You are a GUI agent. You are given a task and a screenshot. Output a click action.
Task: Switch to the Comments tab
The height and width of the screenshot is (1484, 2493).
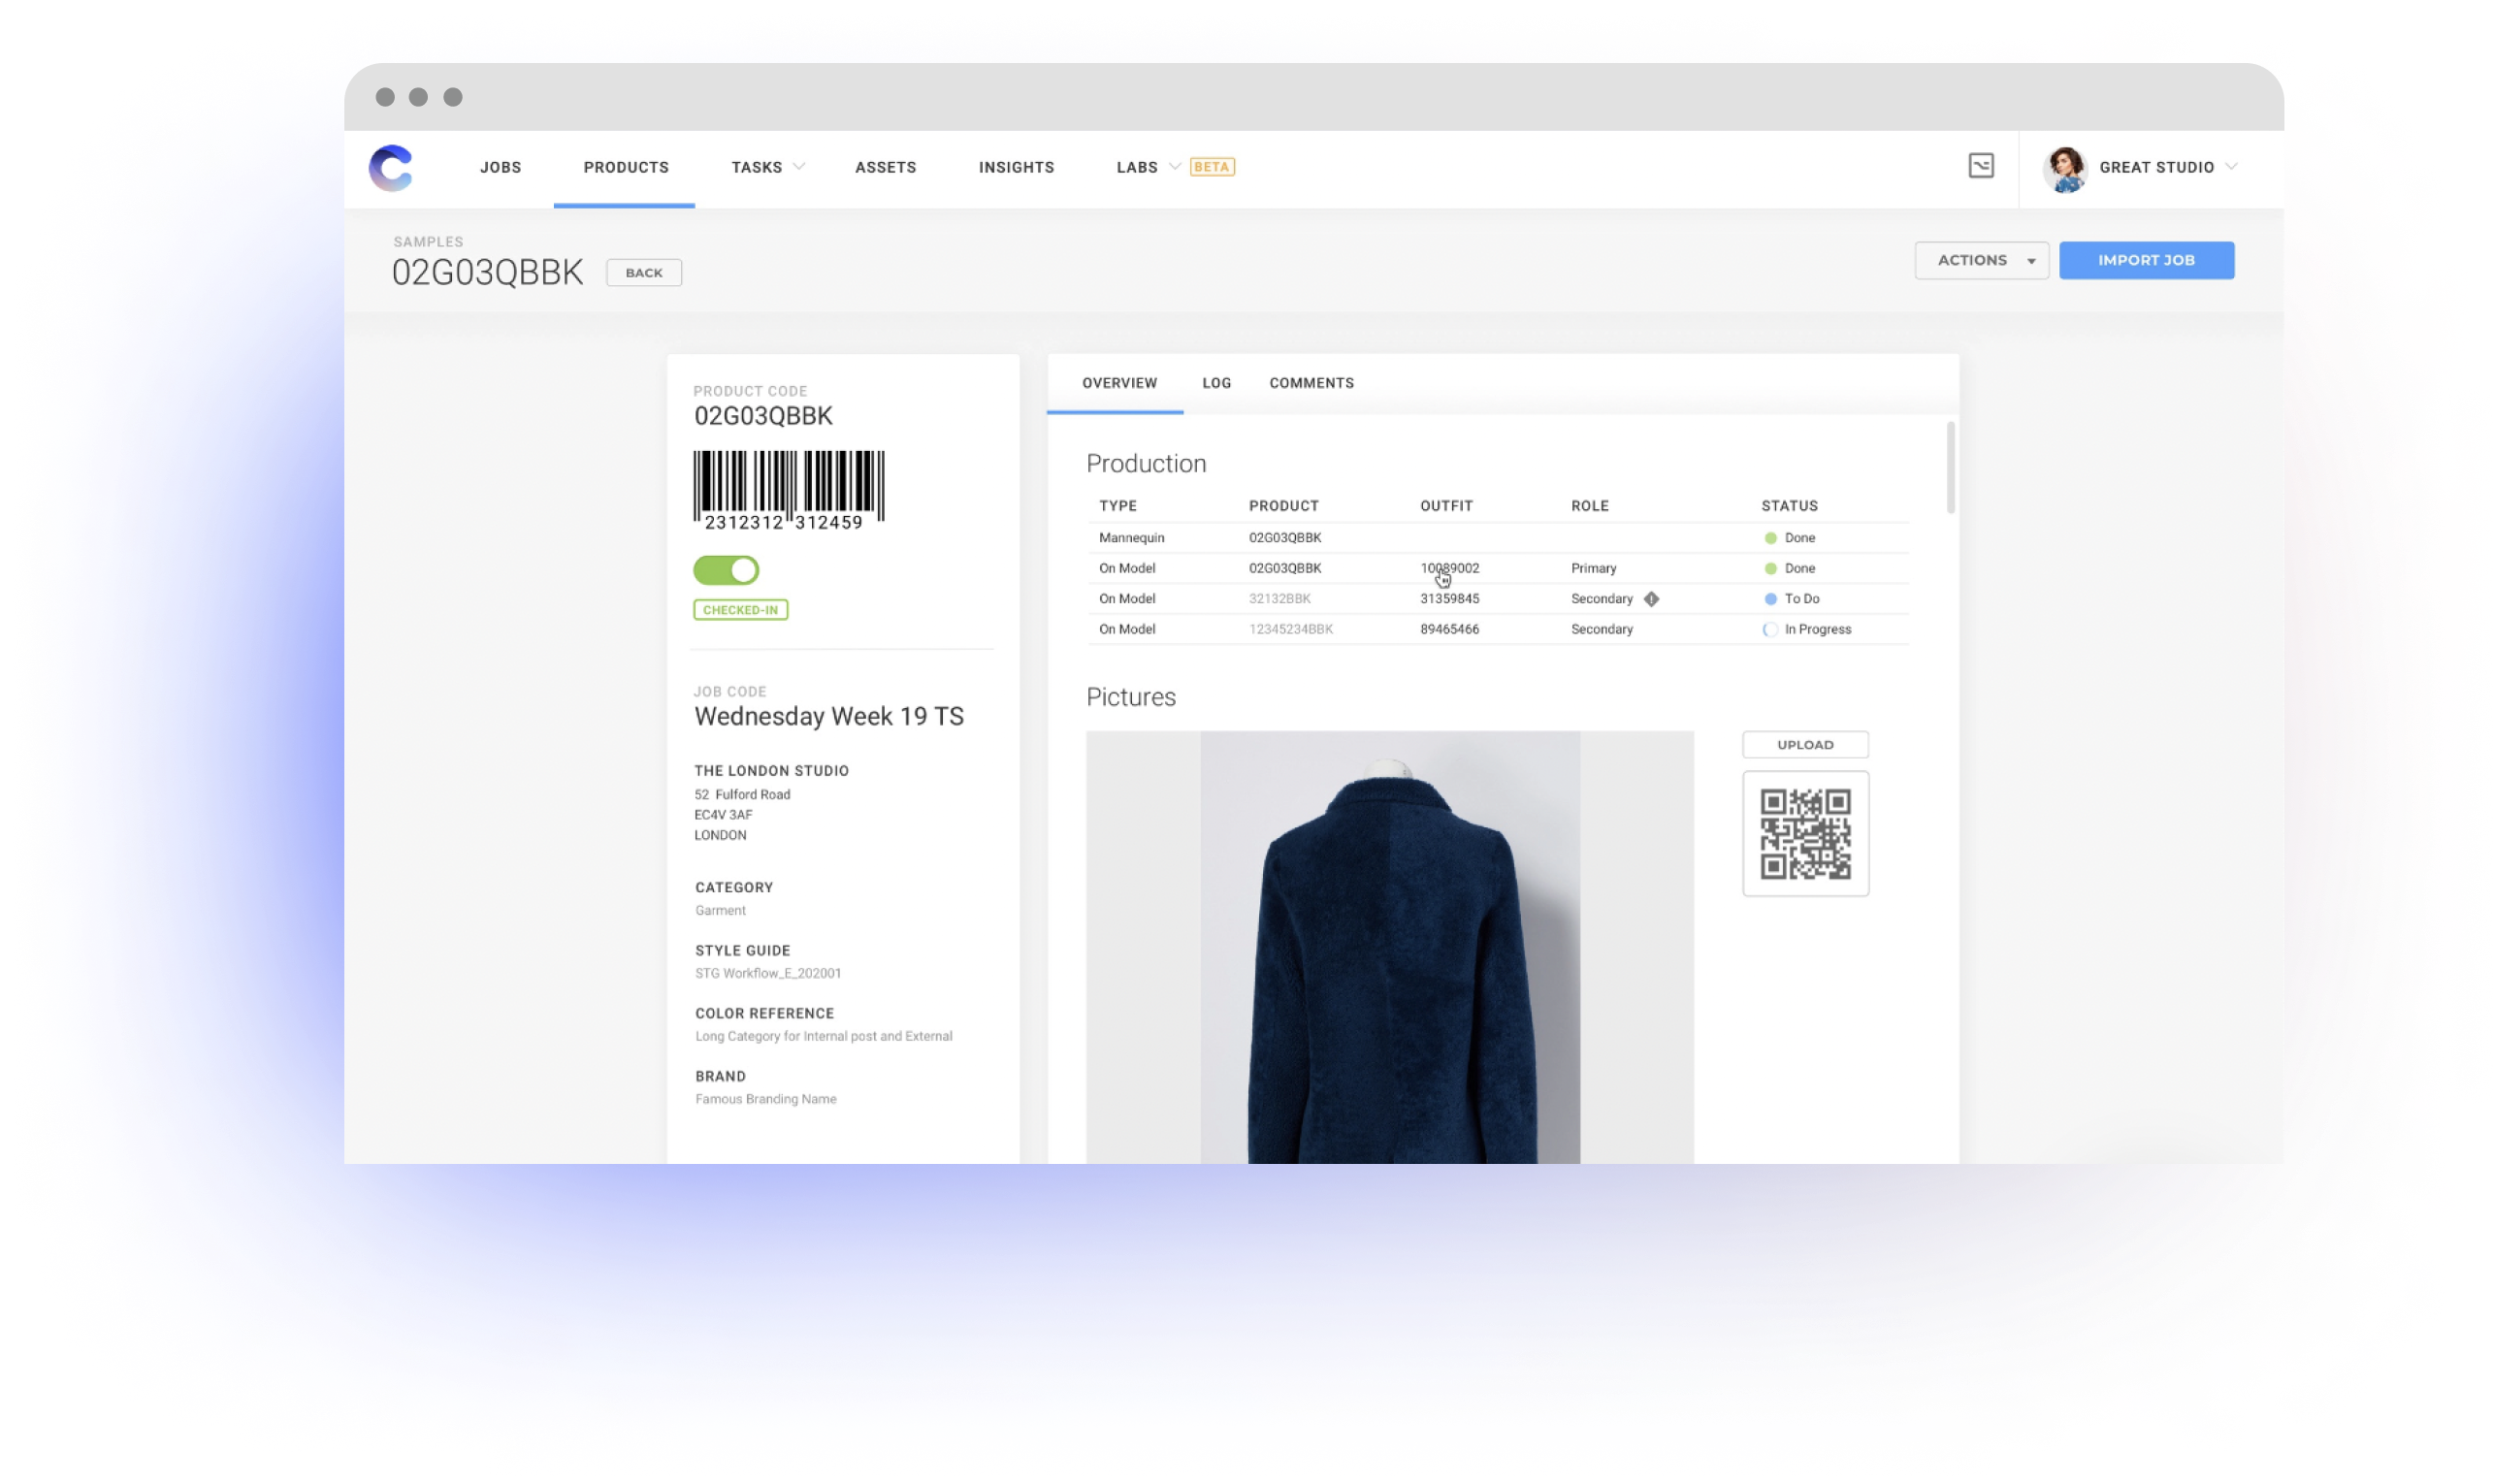(1311, 382)
